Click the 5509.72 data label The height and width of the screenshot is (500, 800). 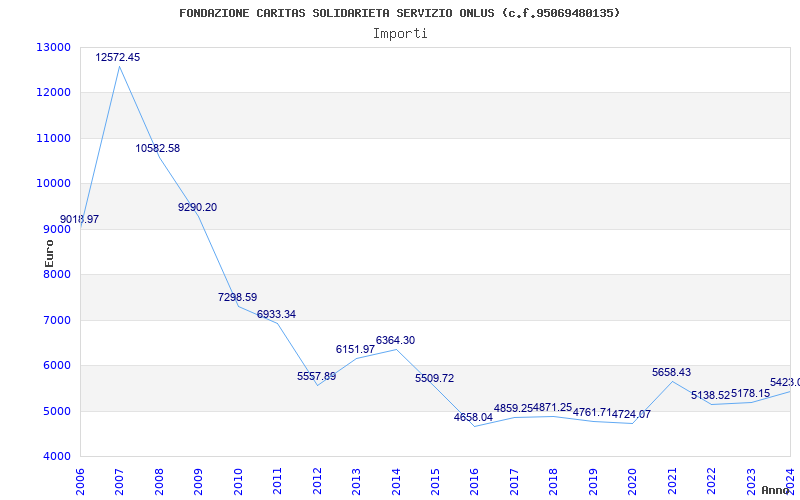(x=434, y=379)
